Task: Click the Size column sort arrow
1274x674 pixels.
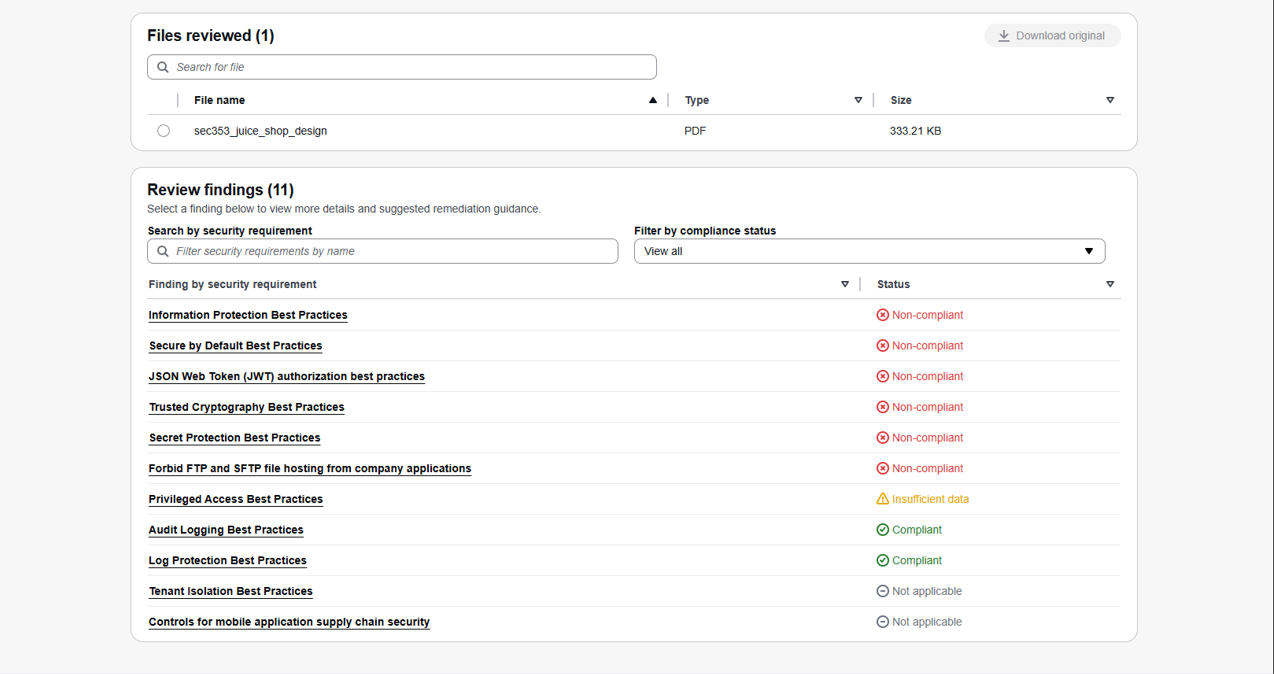Action: 1110,100
